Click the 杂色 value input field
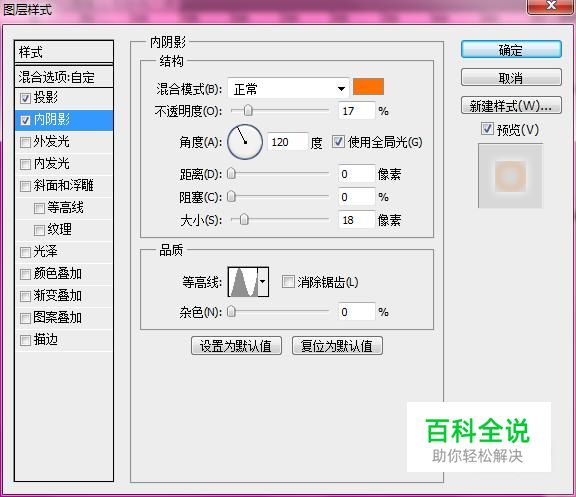This screenshot has height=497, width=576. pos(357,312)
